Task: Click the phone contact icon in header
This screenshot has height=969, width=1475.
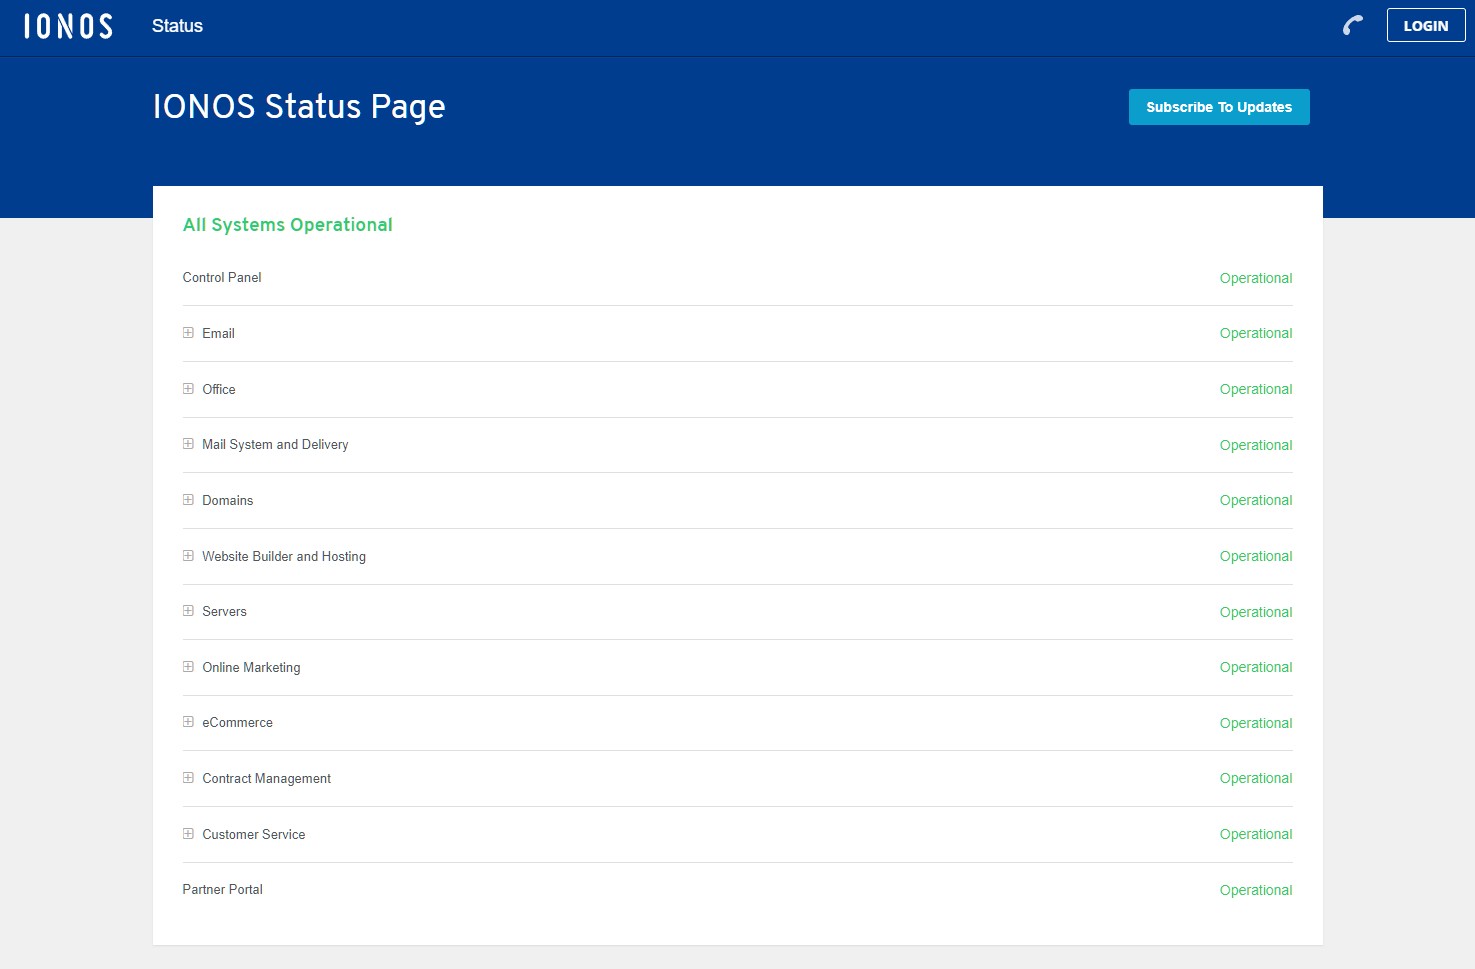Action: point(1352,26)
